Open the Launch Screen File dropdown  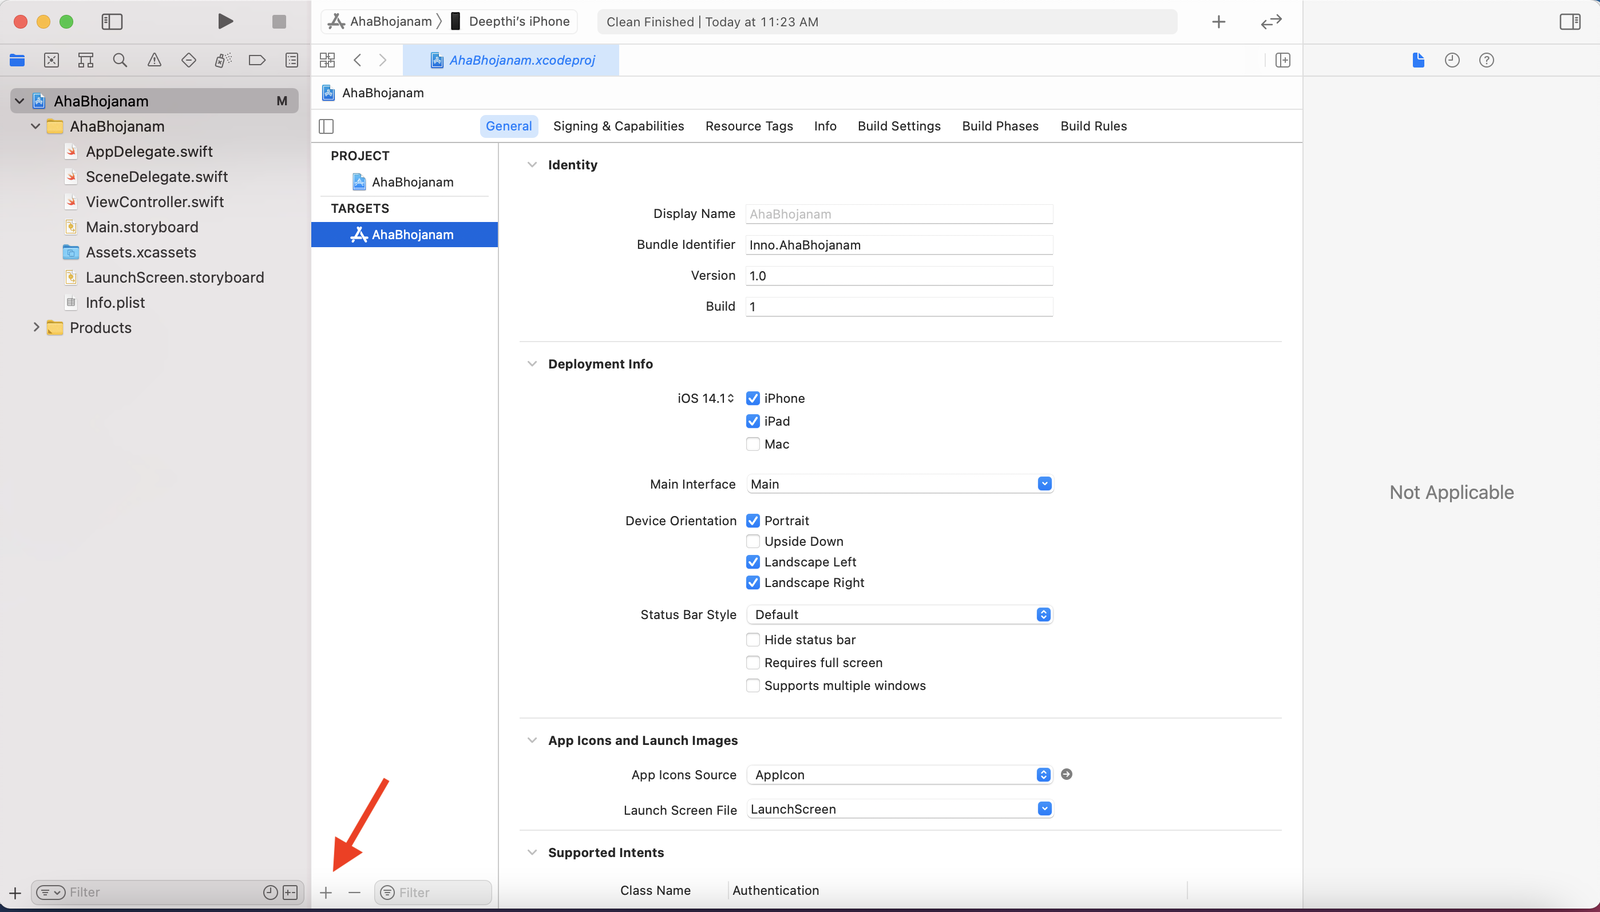[x=899, y=809]
